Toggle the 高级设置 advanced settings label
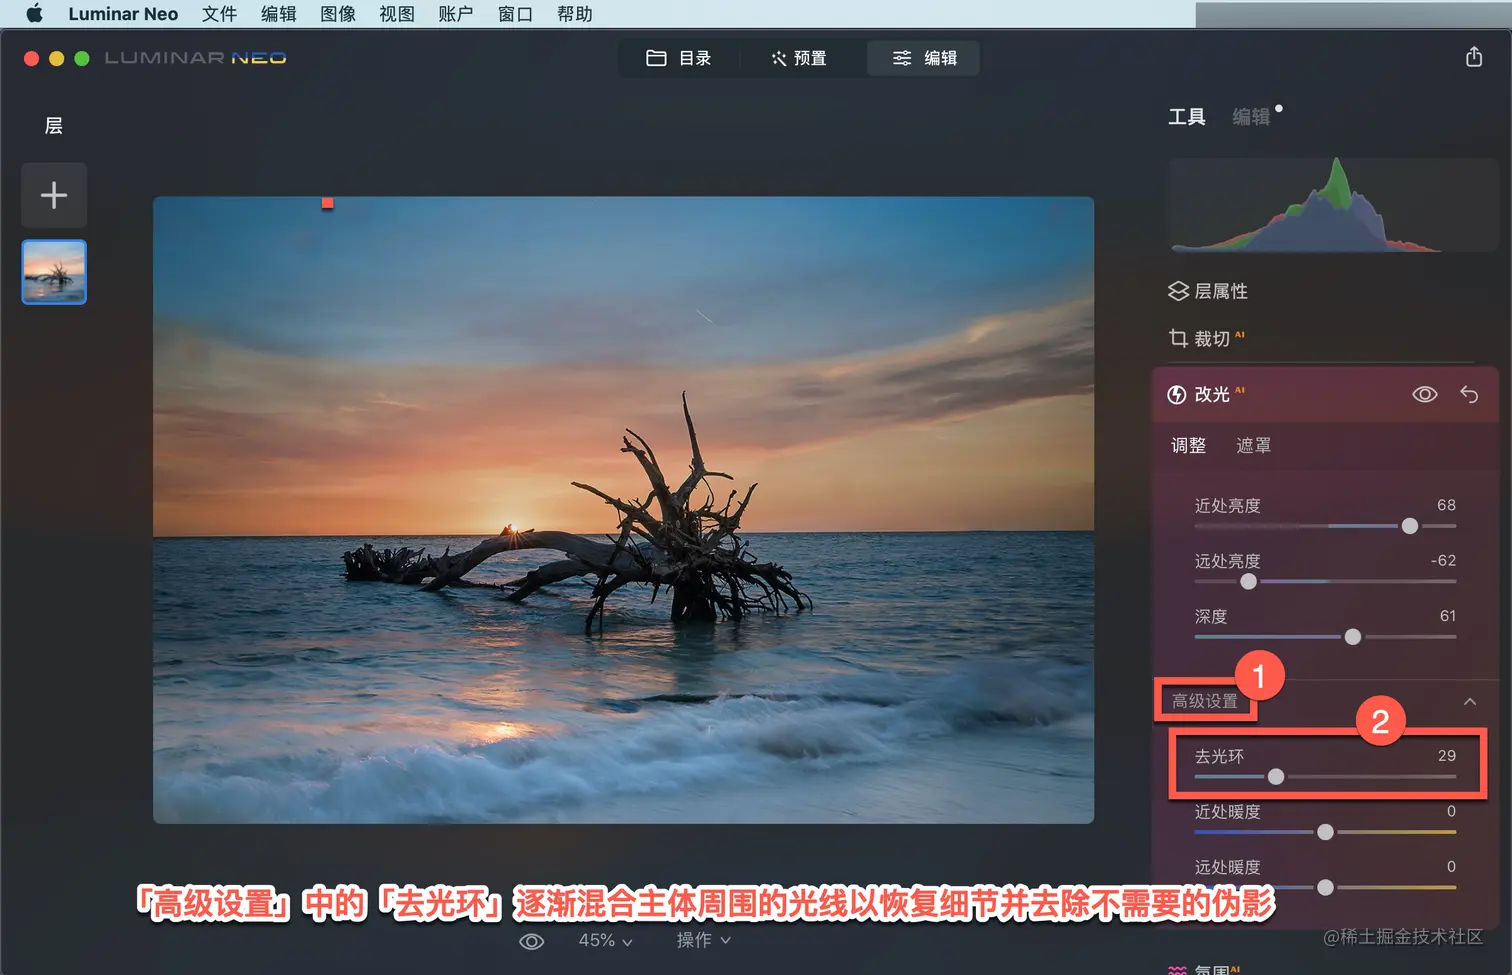The height and width of the screenshot is (975, 1512). pos(1205,701)
